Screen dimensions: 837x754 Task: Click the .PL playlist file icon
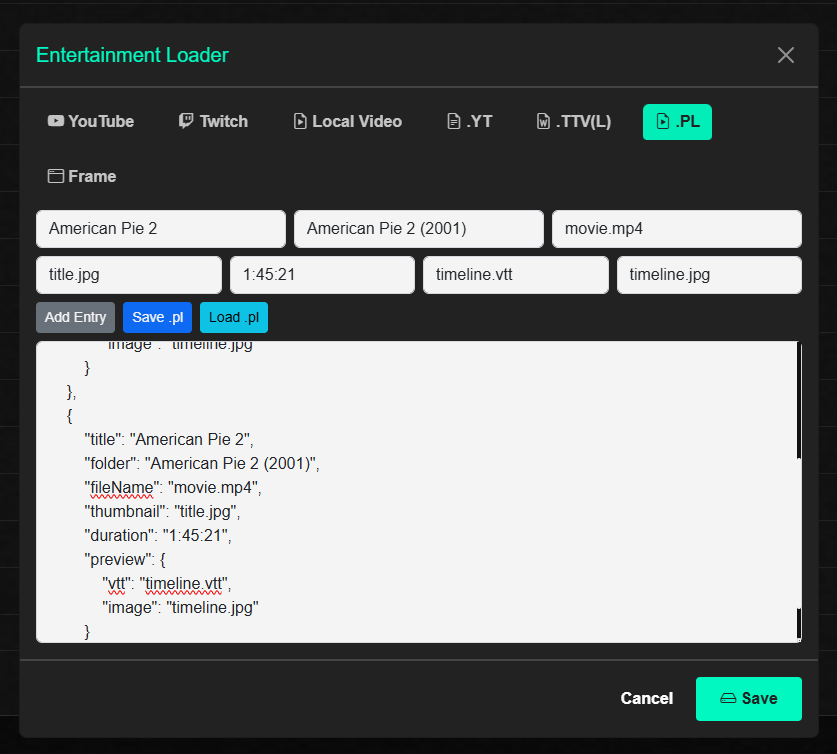click(662, 121)
